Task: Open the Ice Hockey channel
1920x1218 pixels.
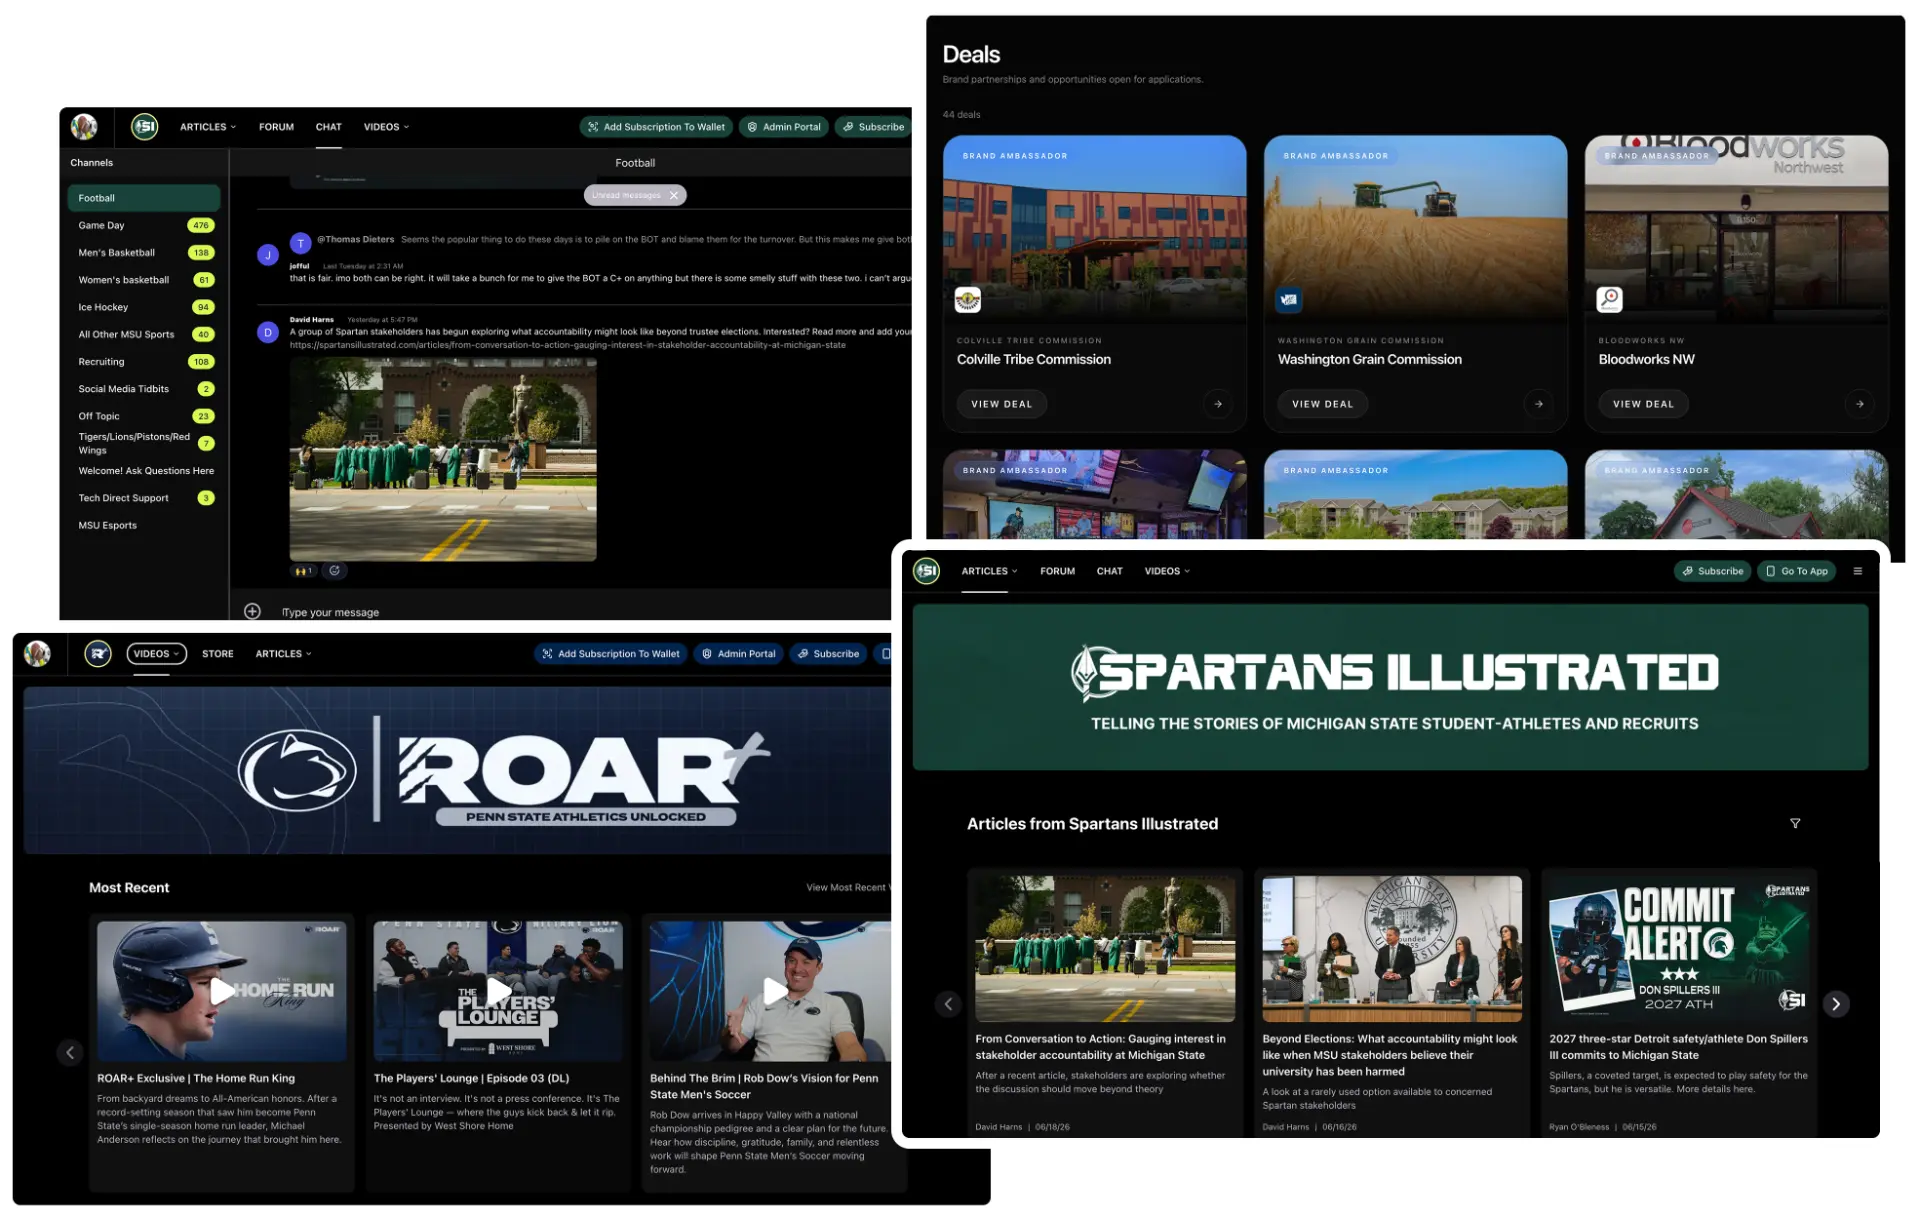Action: pyautogui.click(x=144, y=307)
